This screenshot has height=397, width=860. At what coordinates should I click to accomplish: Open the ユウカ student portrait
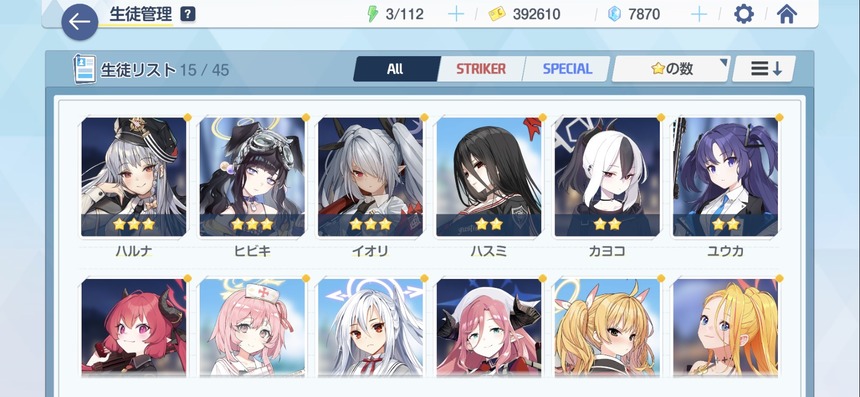point(726,177)
